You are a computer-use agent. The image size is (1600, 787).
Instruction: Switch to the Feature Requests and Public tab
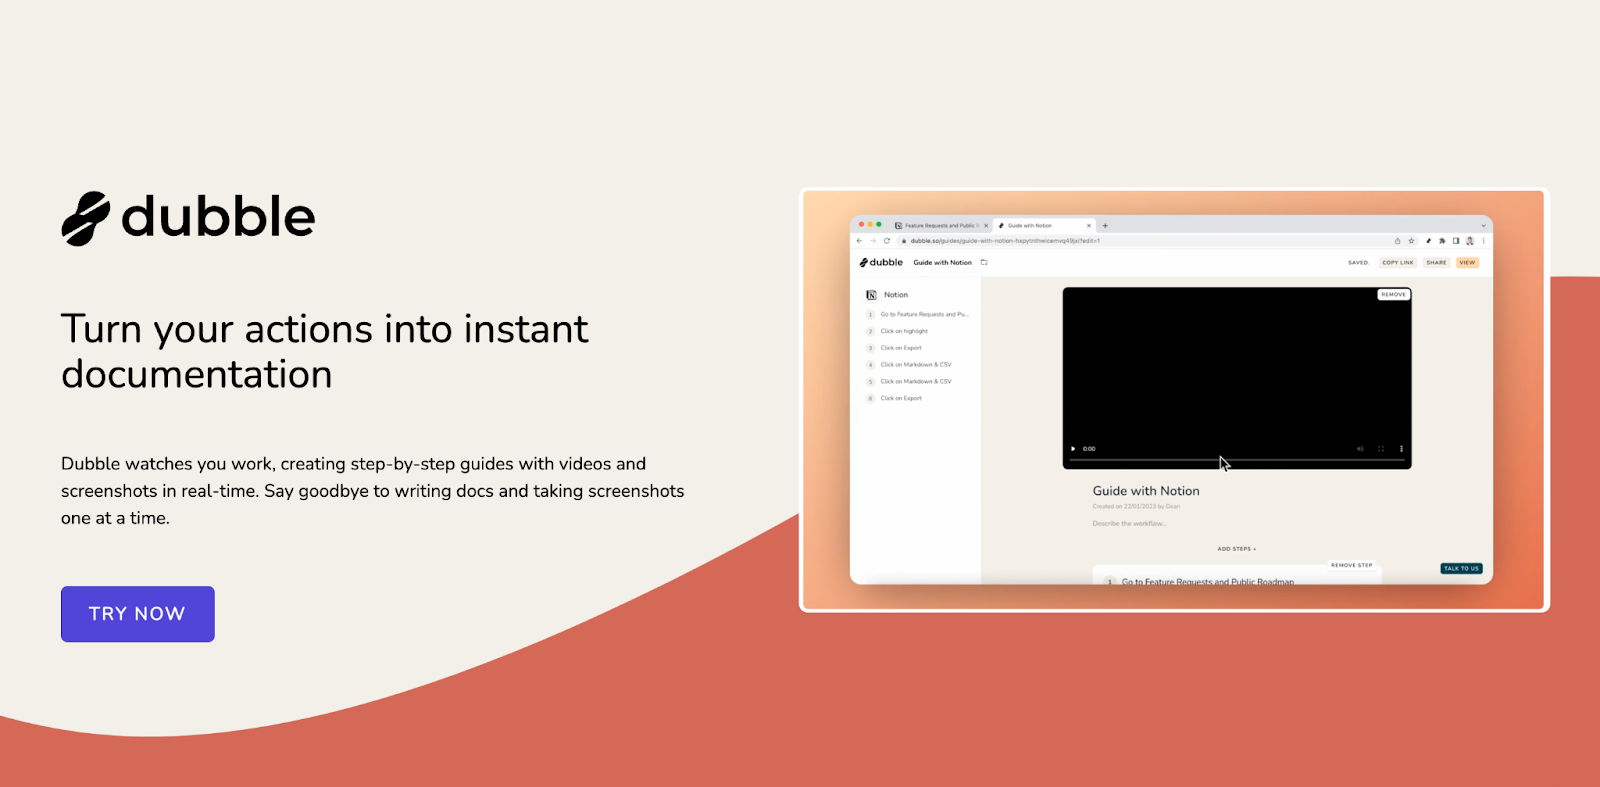(938, 226)
